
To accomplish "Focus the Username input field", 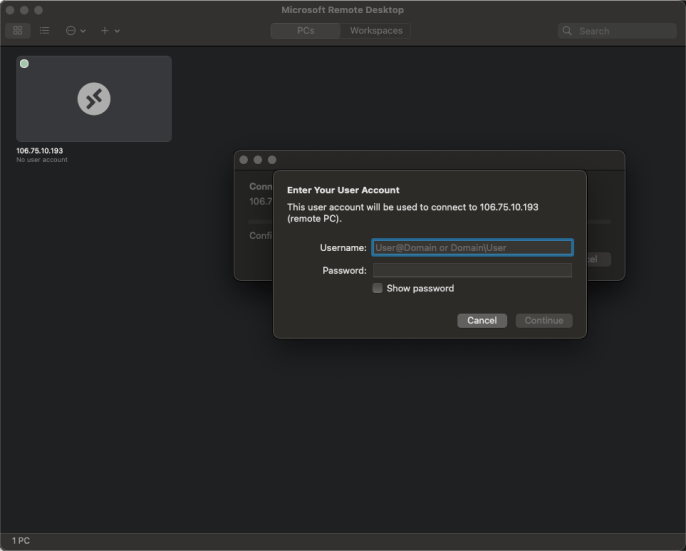I will point(472,248).
